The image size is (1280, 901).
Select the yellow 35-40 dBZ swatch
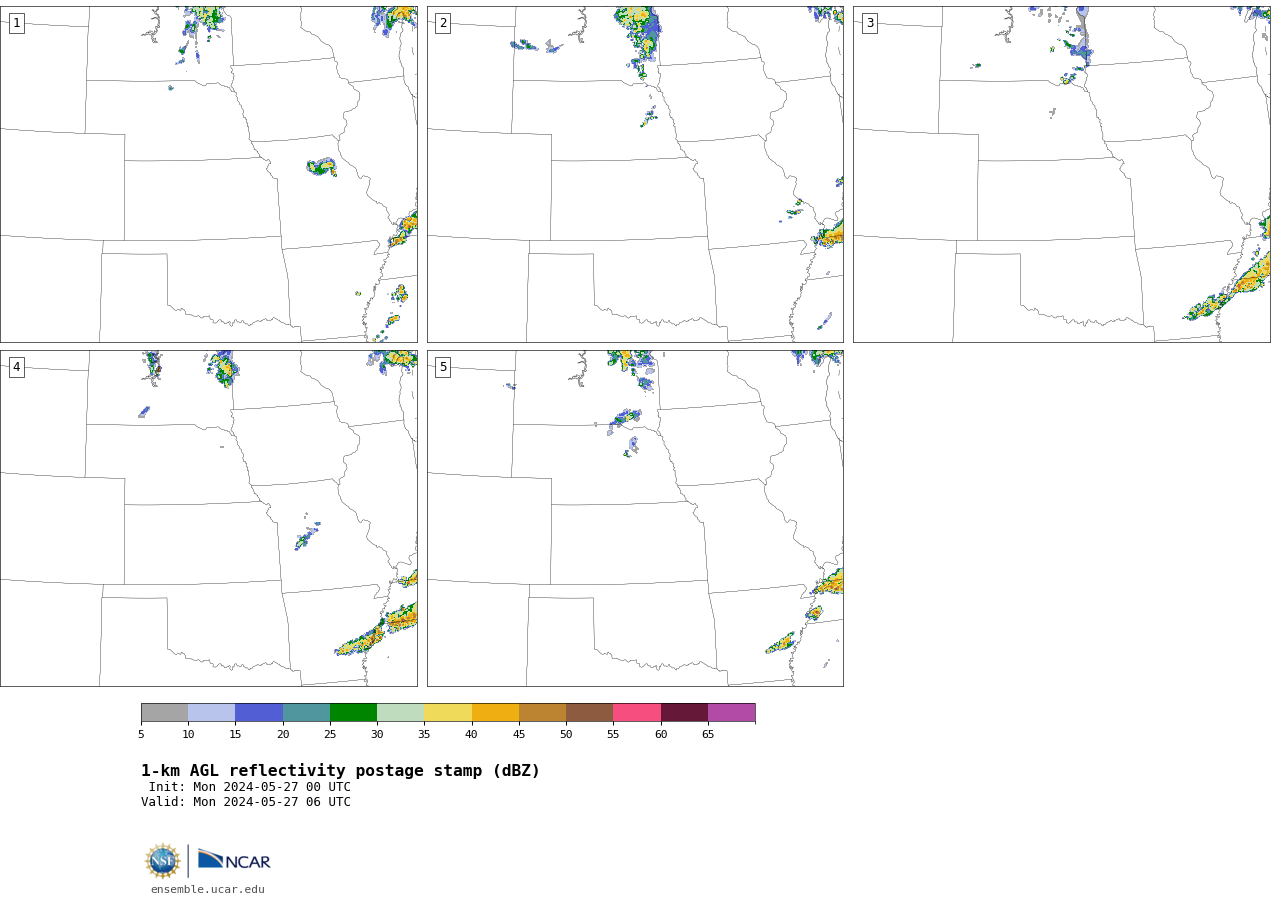[448, 713]
